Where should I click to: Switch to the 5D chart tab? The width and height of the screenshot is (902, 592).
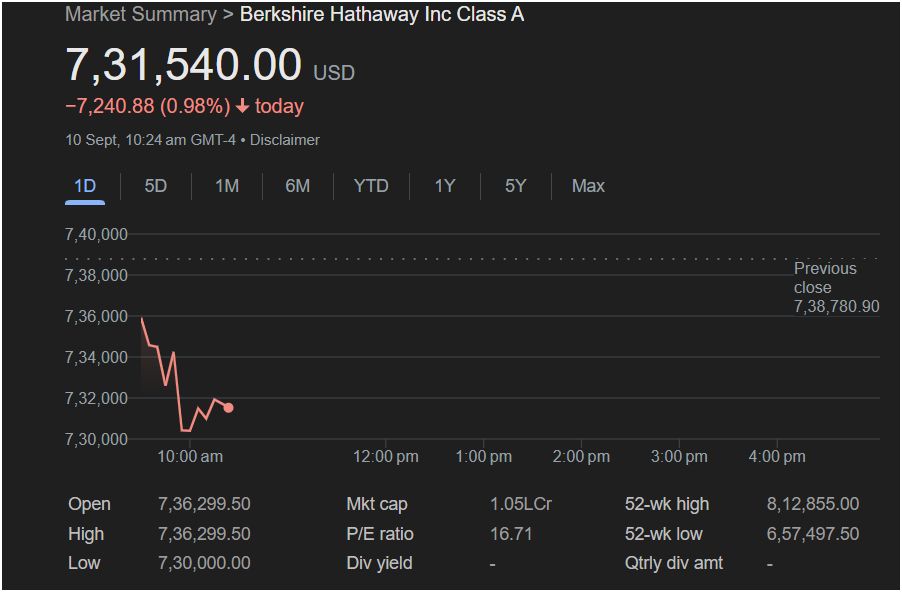155,186
